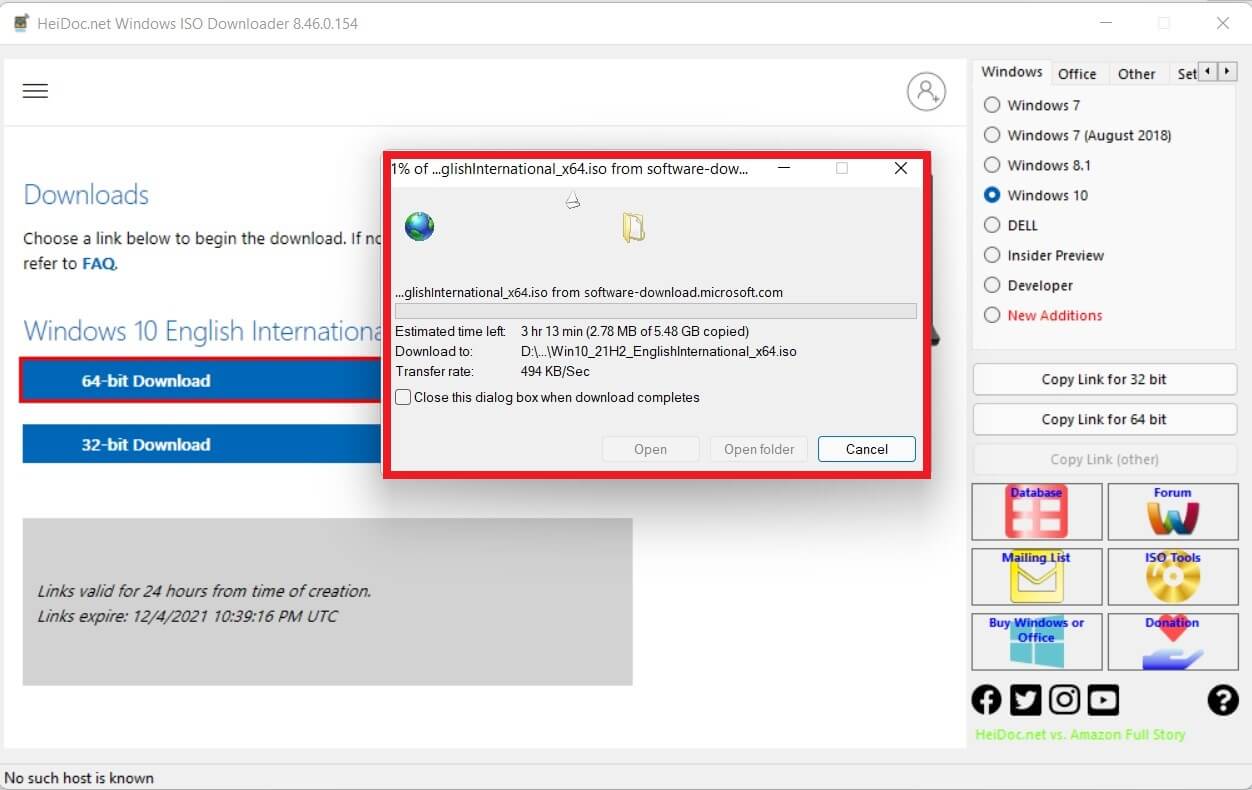1252x790 pixels.
Task: Open the Mailing List tile
Action: [x=1036, y=577]
